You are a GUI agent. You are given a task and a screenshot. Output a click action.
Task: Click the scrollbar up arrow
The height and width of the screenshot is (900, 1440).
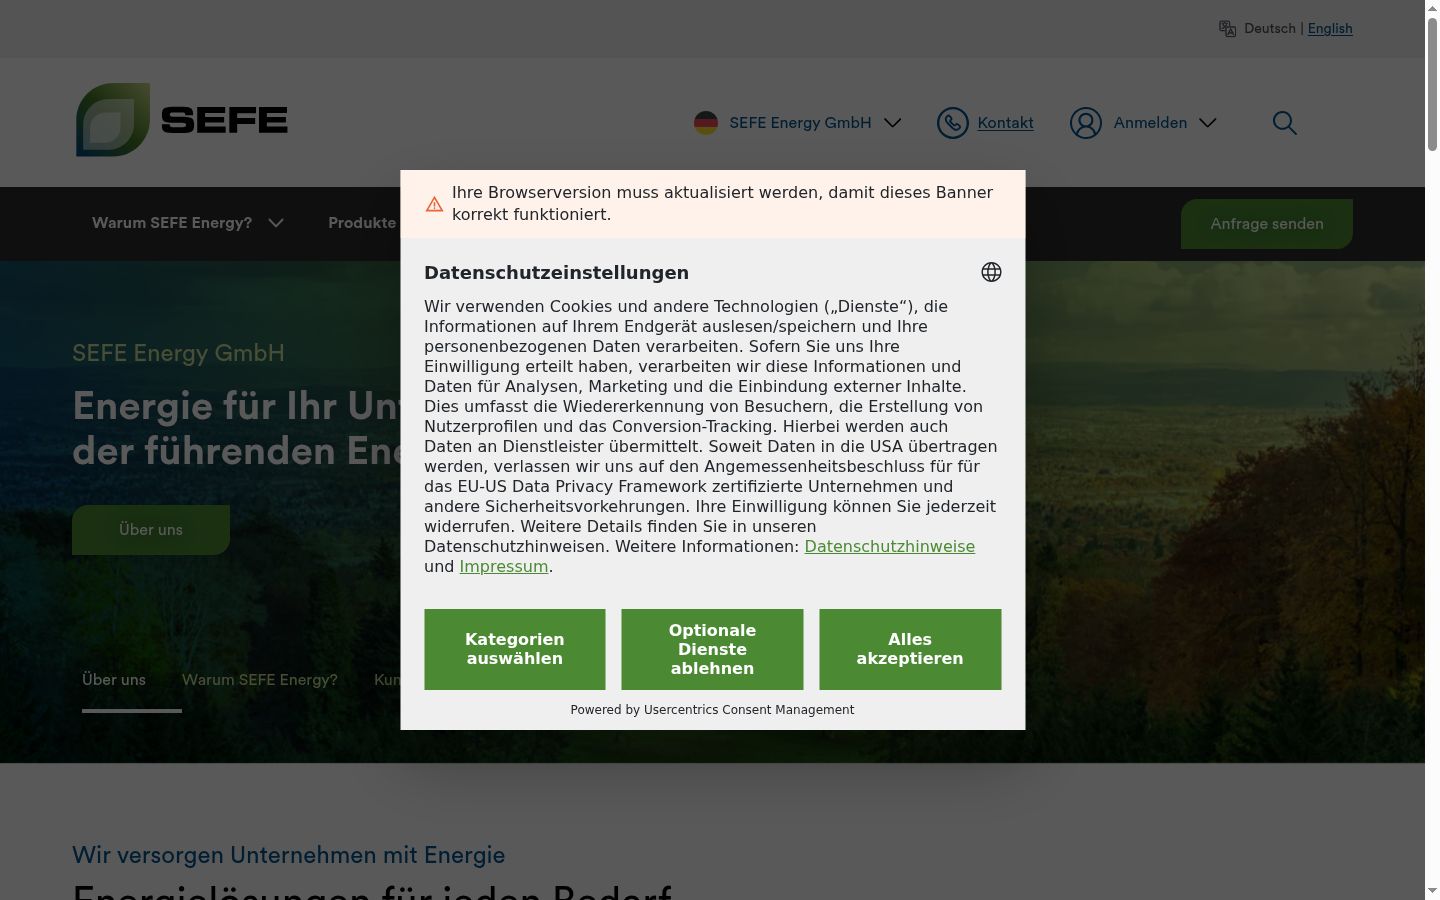pyautogui.click(x=1432, y=7)
